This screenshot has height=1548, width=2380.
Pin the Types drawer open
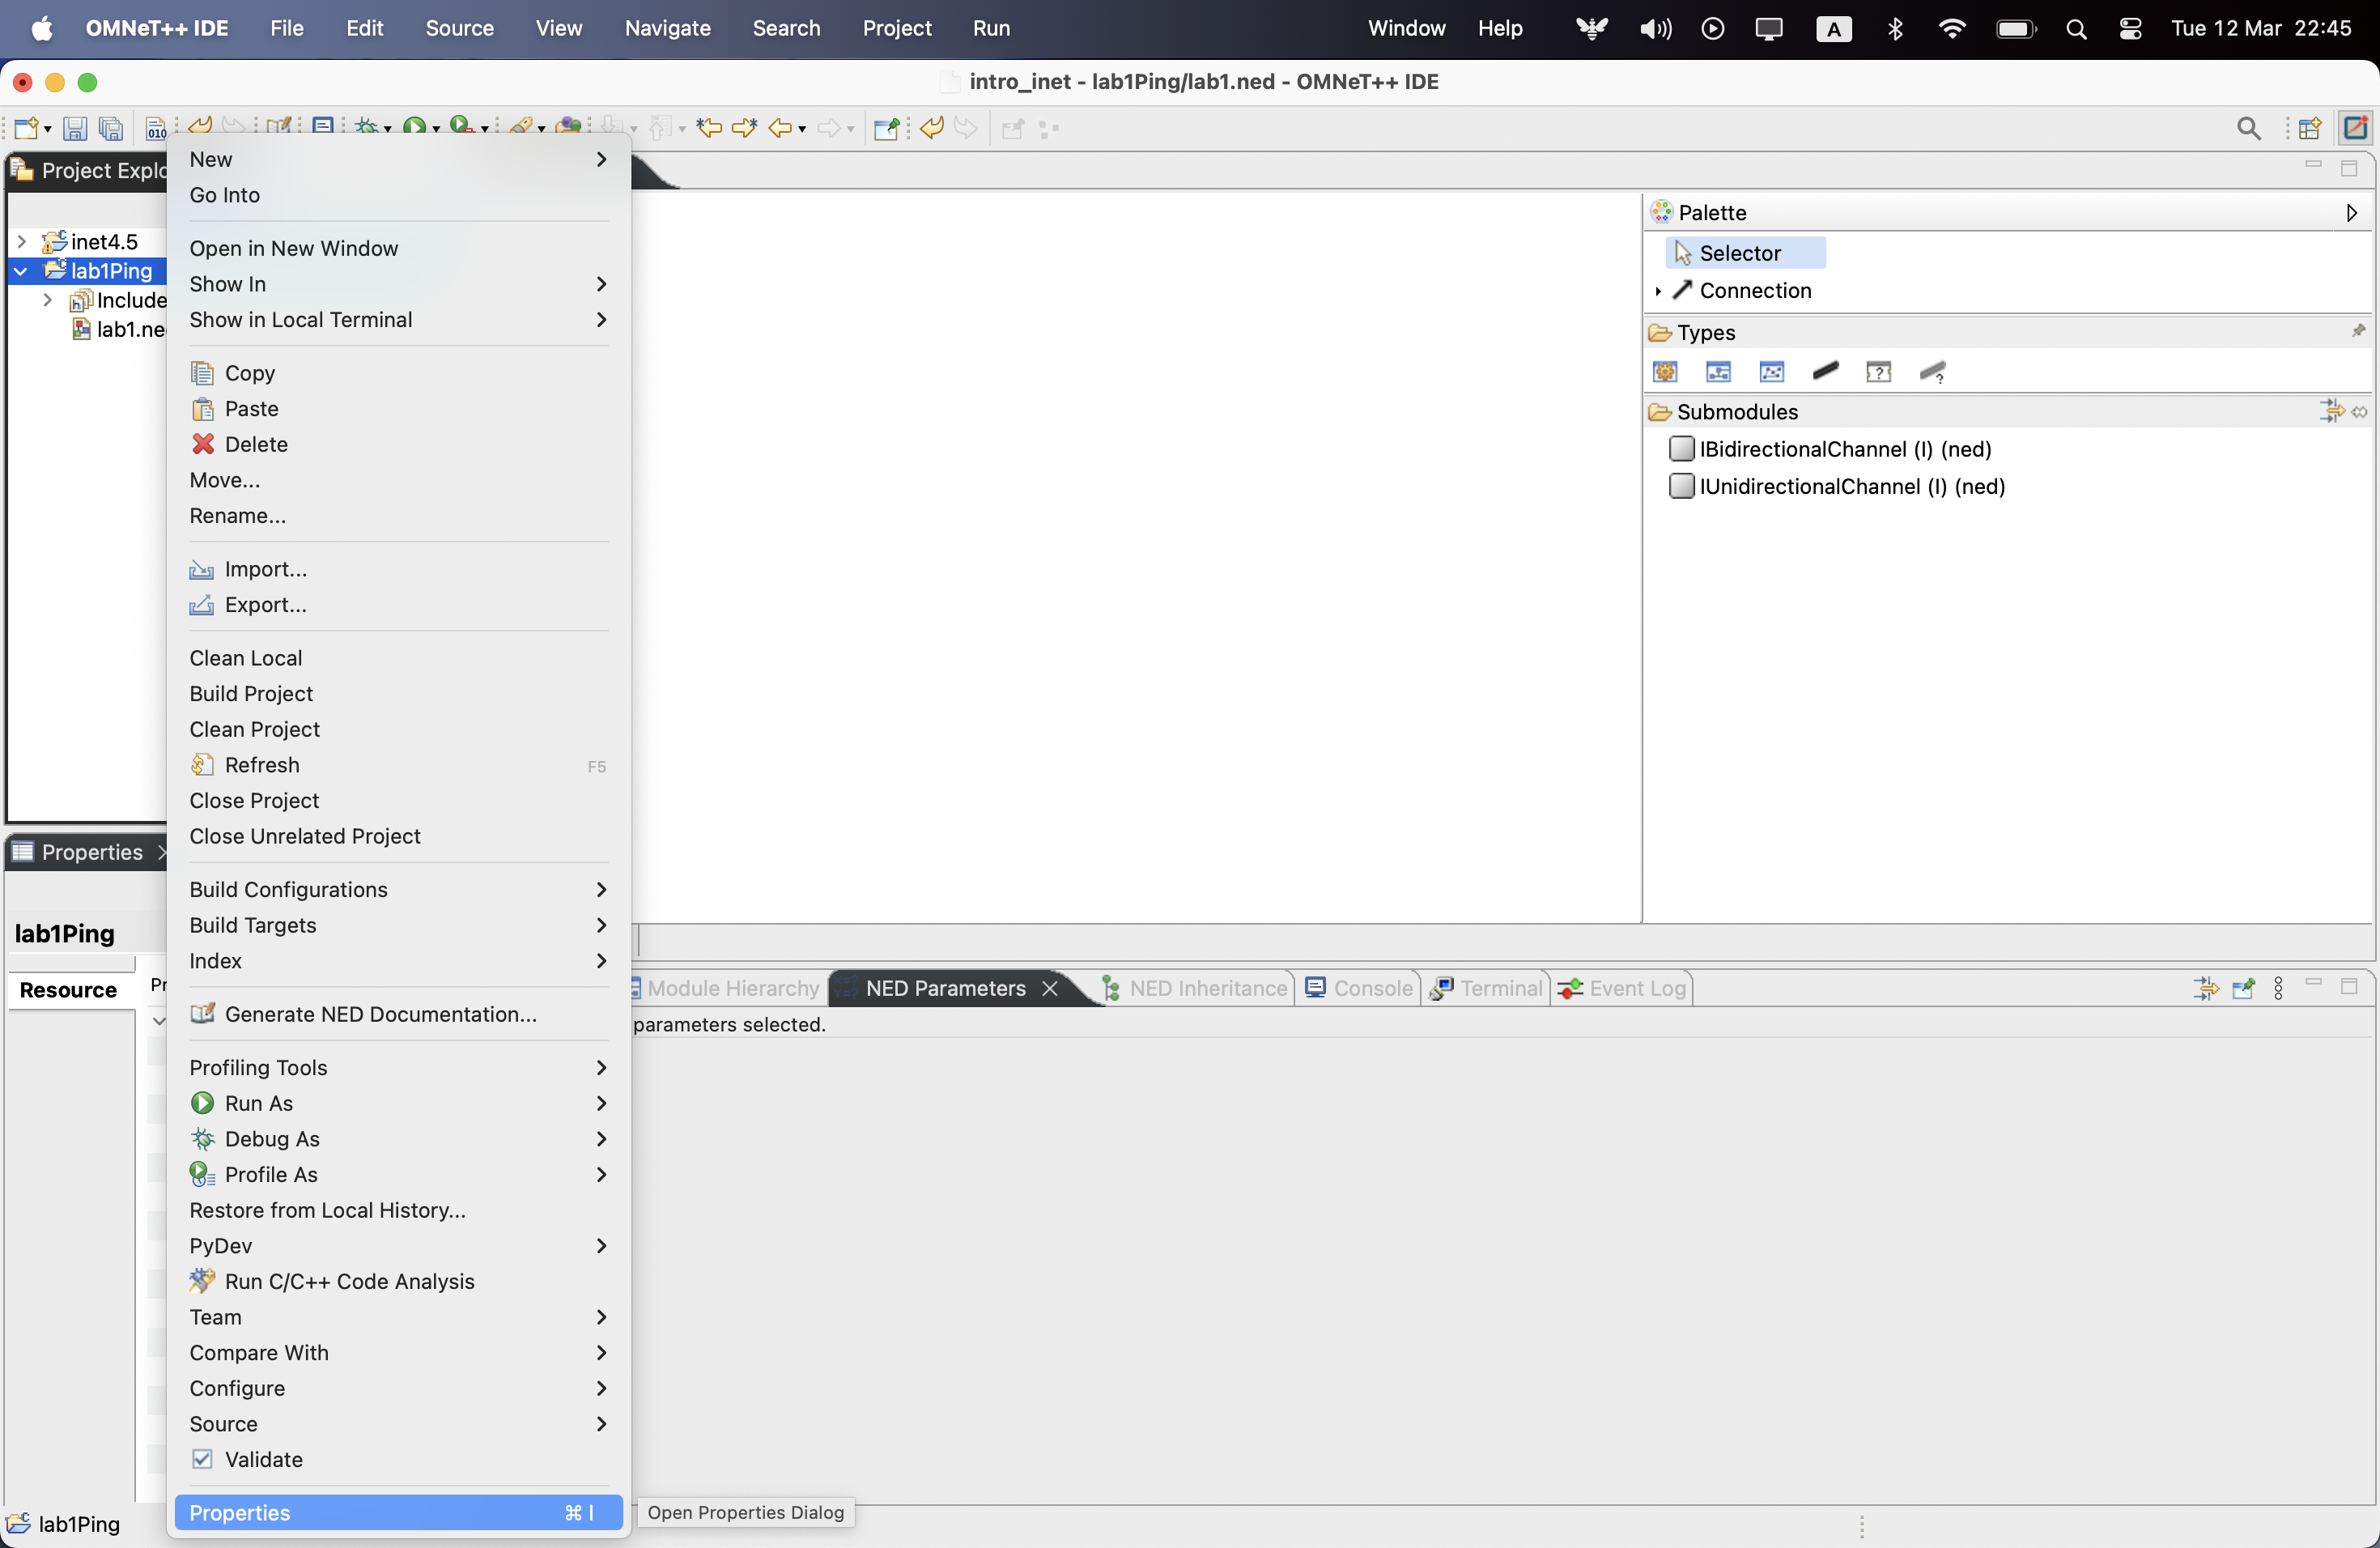[x=2358, y=331]
